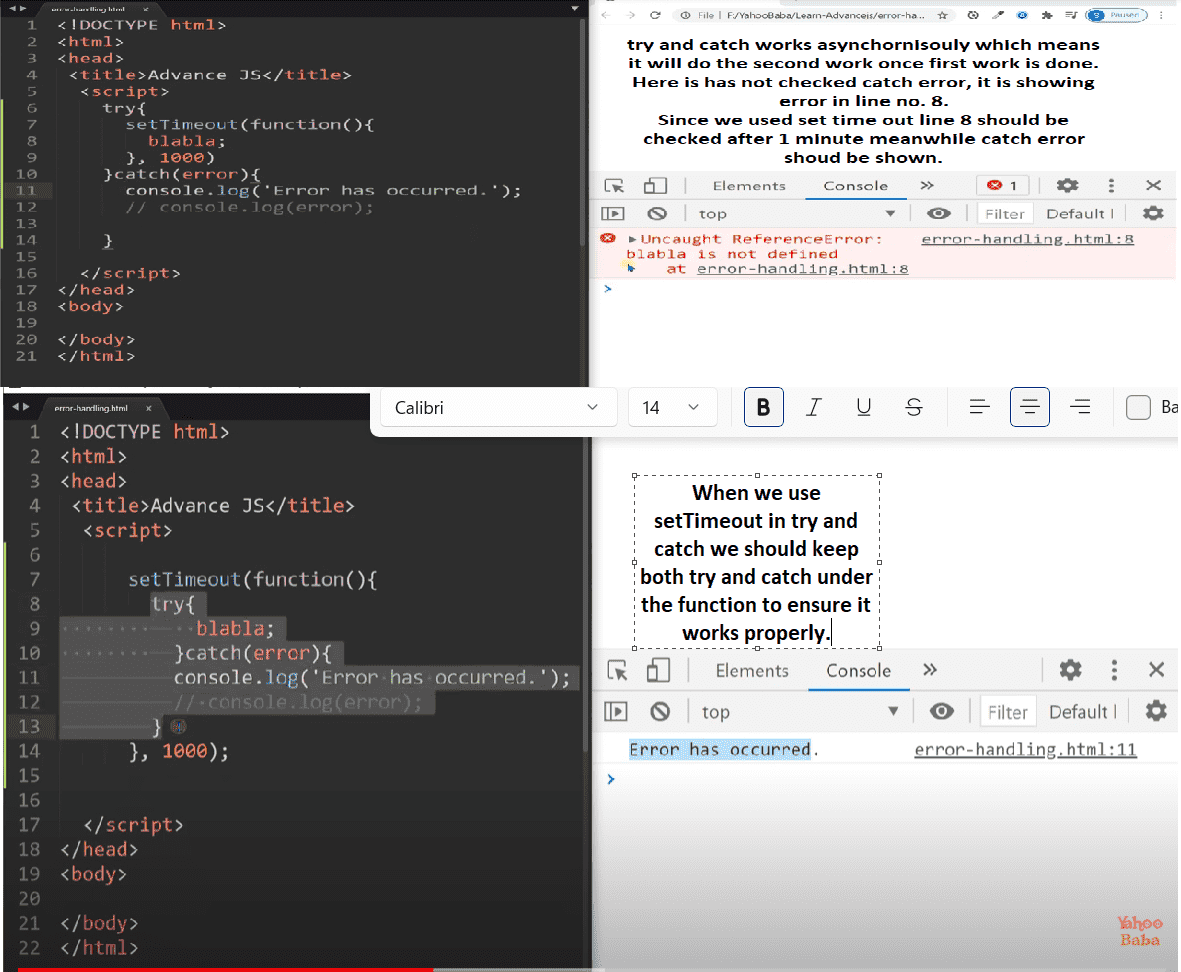
Task: Click the Filter field in the 'Error has occurred' console
Action: pos(1007,712)
